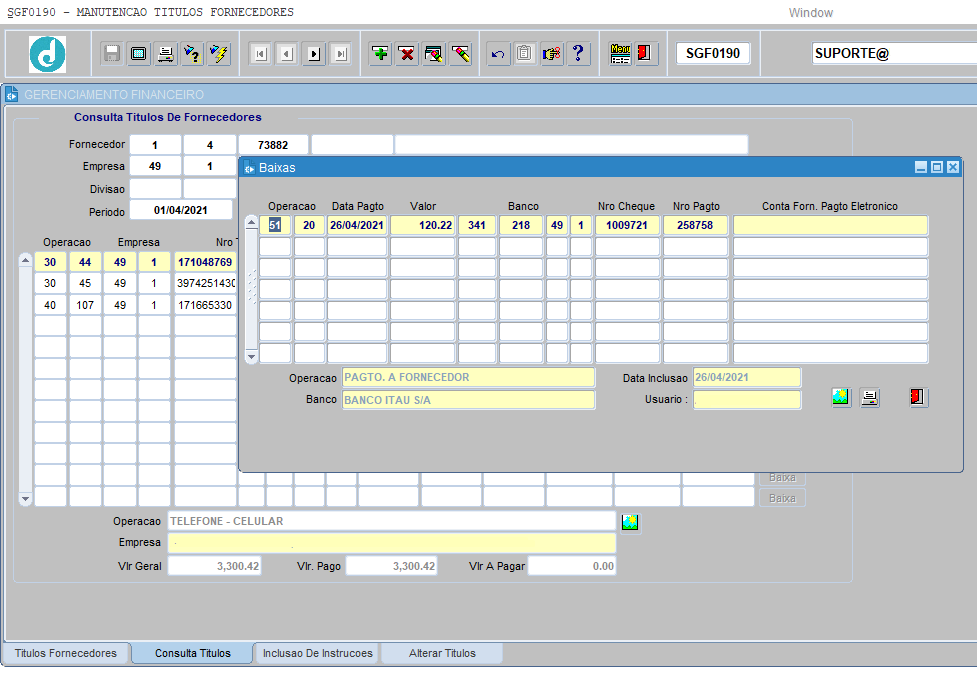This screenshot has width=977, height=682.
Task: Click the up arrow of the titles list scrollbar
Action: (26, 259)
